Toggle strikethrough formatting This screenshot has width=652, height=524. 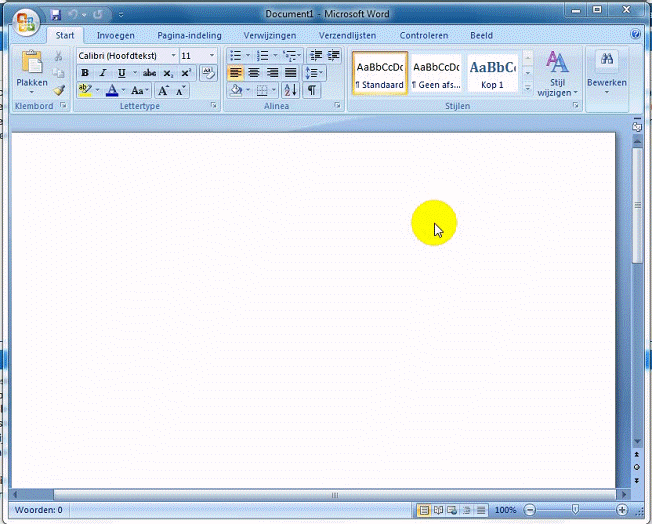point(149,73)
